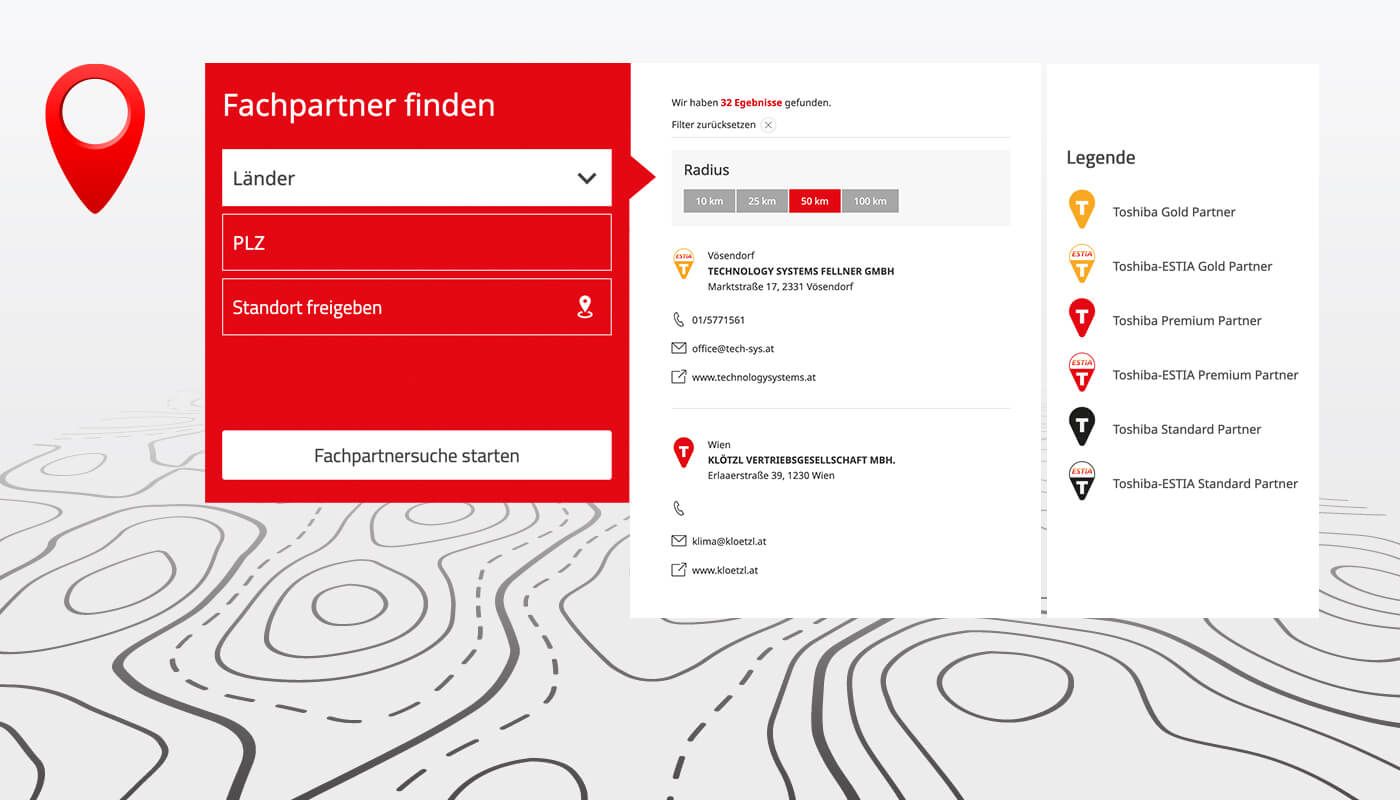Click the large red location pin icon

coord(95,135)
